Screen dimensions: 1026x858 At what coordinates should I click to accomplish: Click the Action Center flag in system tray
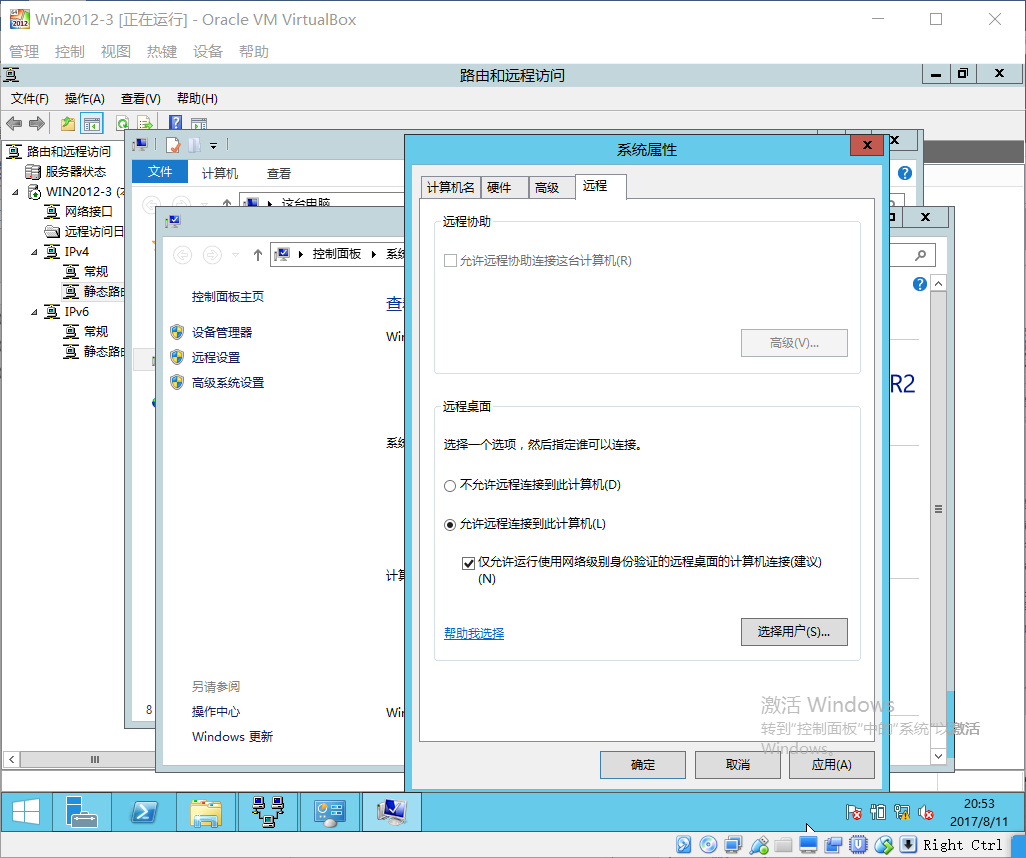coord(853,812)
